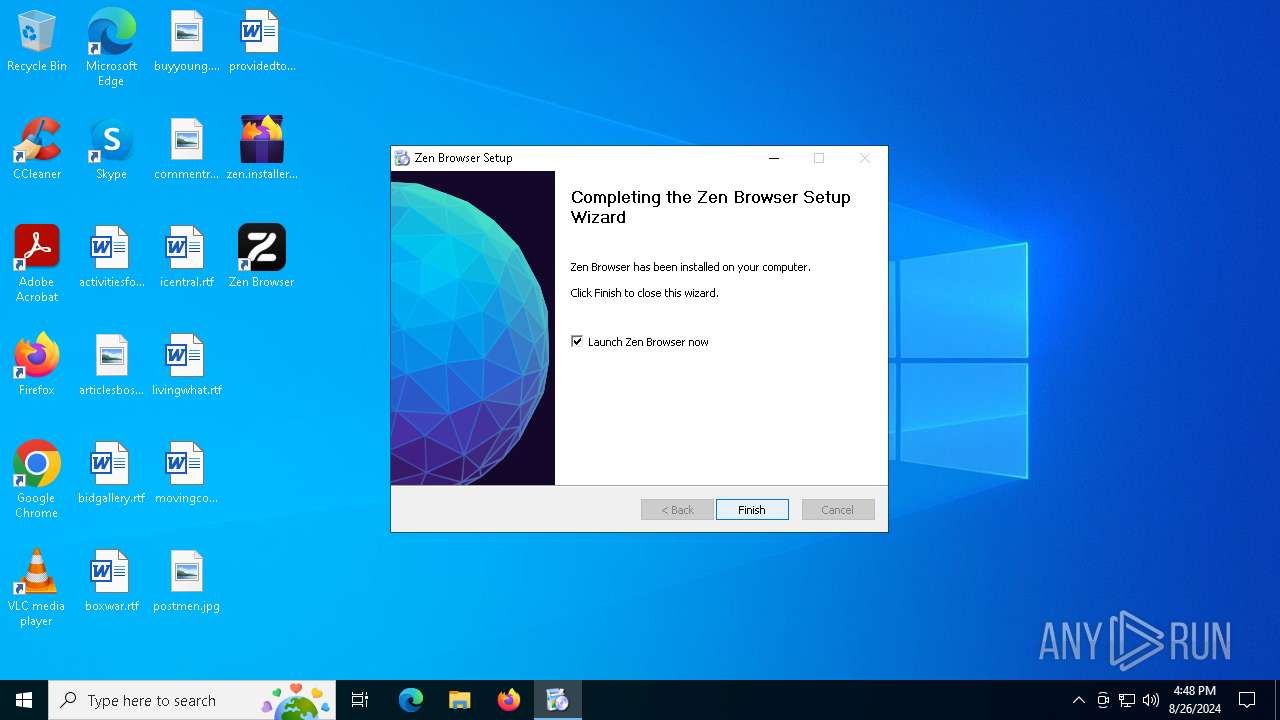The width and height of the screenshot is (1280, 720).
Task: Minimize the Zen Browser Setup window
Action: click(773, 158)
